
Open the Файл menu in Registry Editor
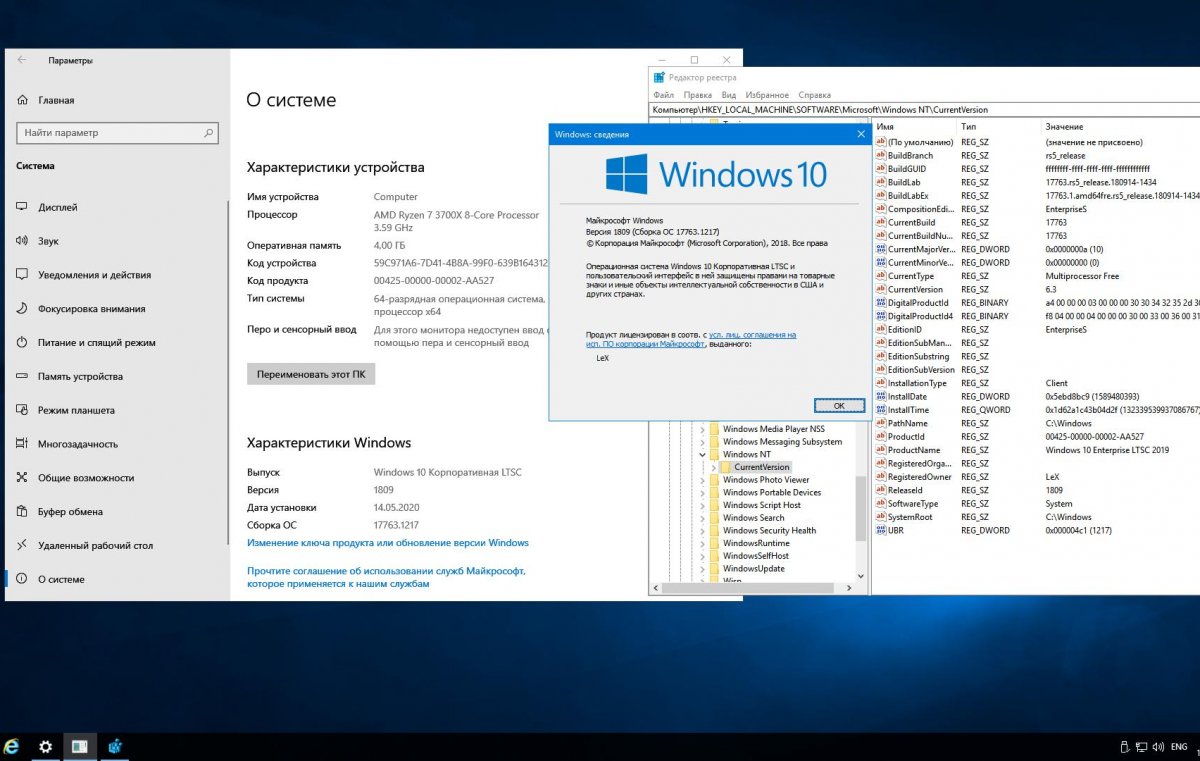tap(663, 95)
